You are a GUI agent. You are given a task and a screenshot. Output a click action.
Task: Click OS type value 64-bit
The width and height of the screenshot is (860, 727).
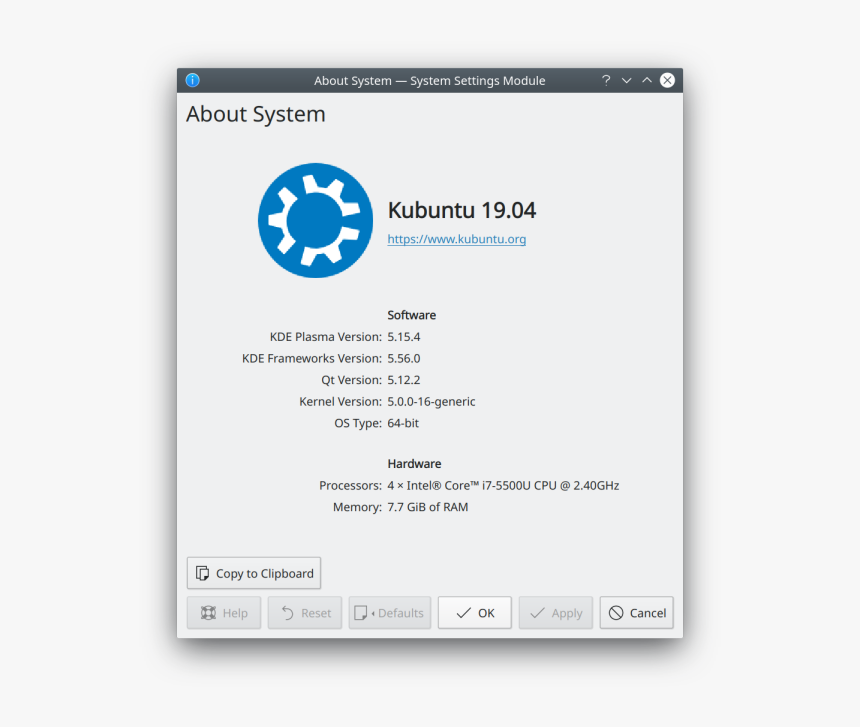(x=403, y=423)
